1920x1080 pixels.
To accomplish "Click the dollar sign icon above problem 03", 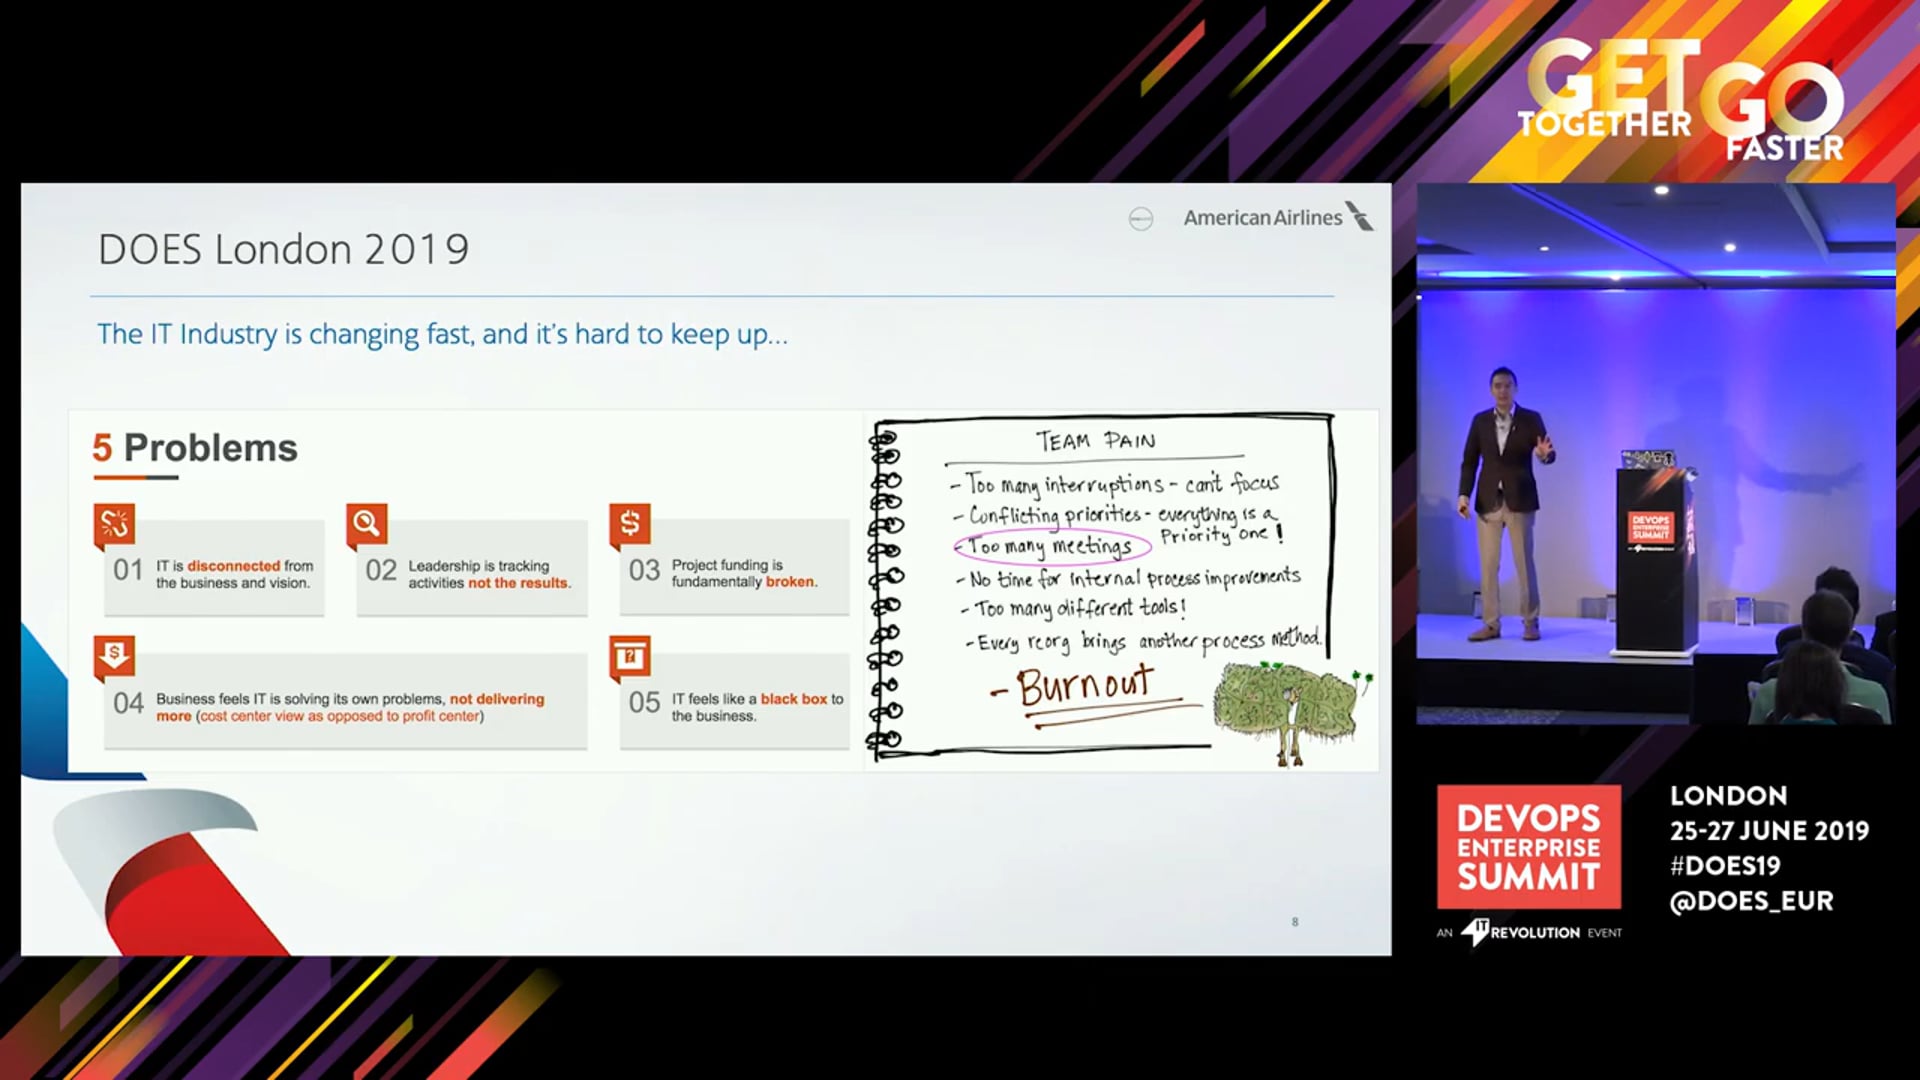I will 630,524.
